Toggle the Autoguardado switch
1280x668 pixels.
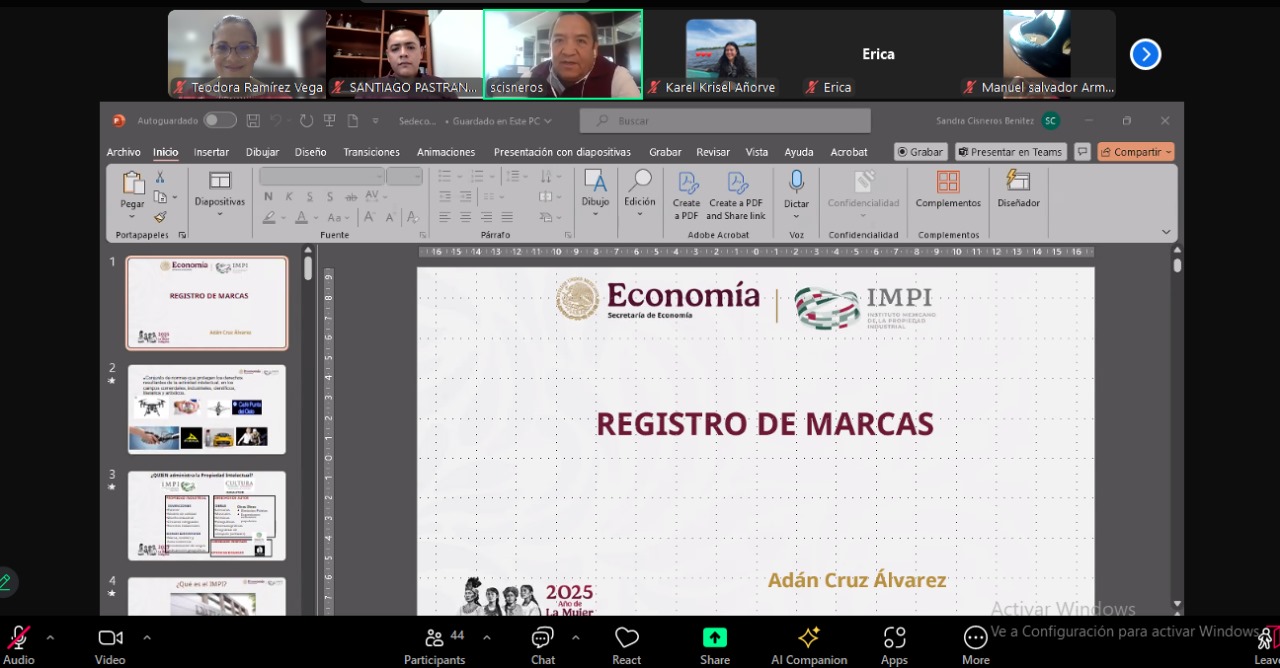point(220,120)
